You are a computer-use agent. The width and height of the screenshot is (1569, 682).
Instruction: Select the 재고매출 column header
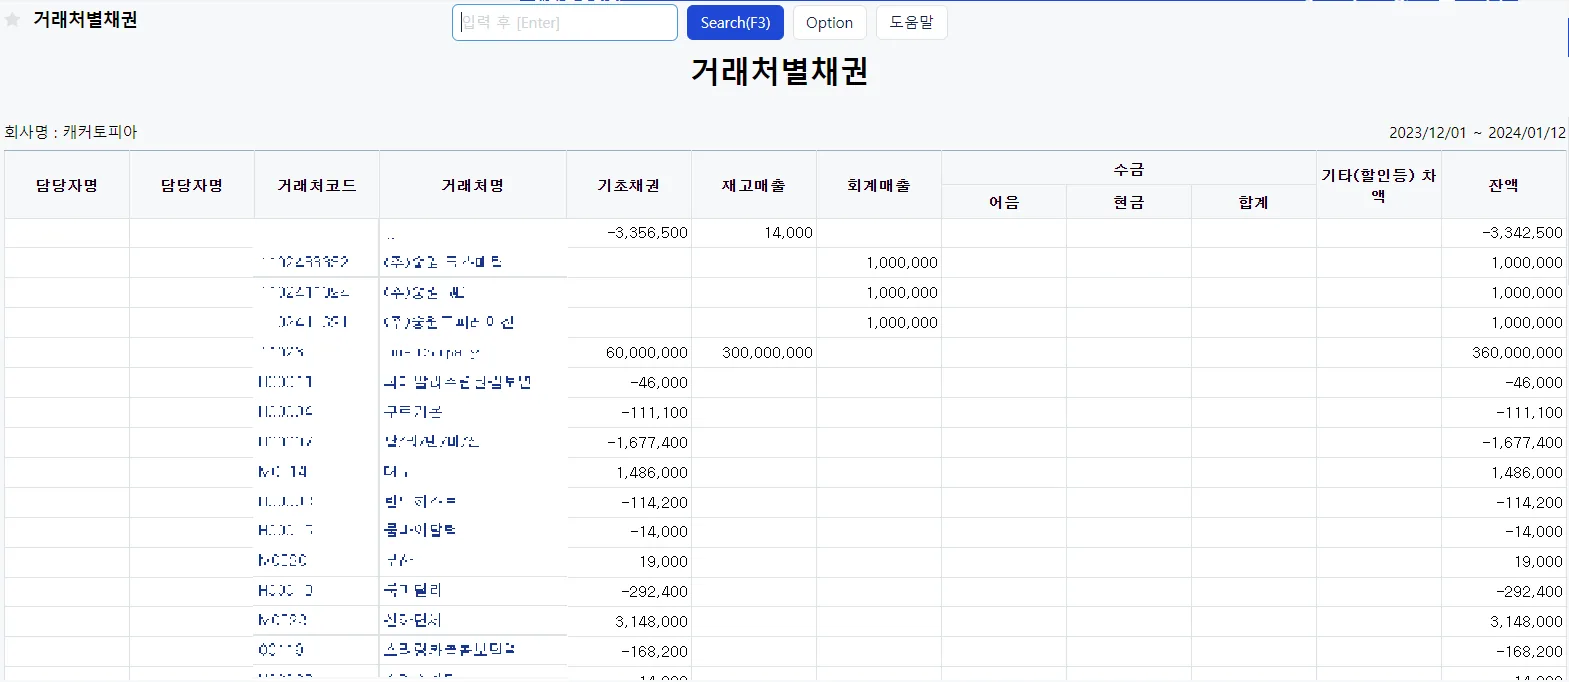tap(754, 185)
